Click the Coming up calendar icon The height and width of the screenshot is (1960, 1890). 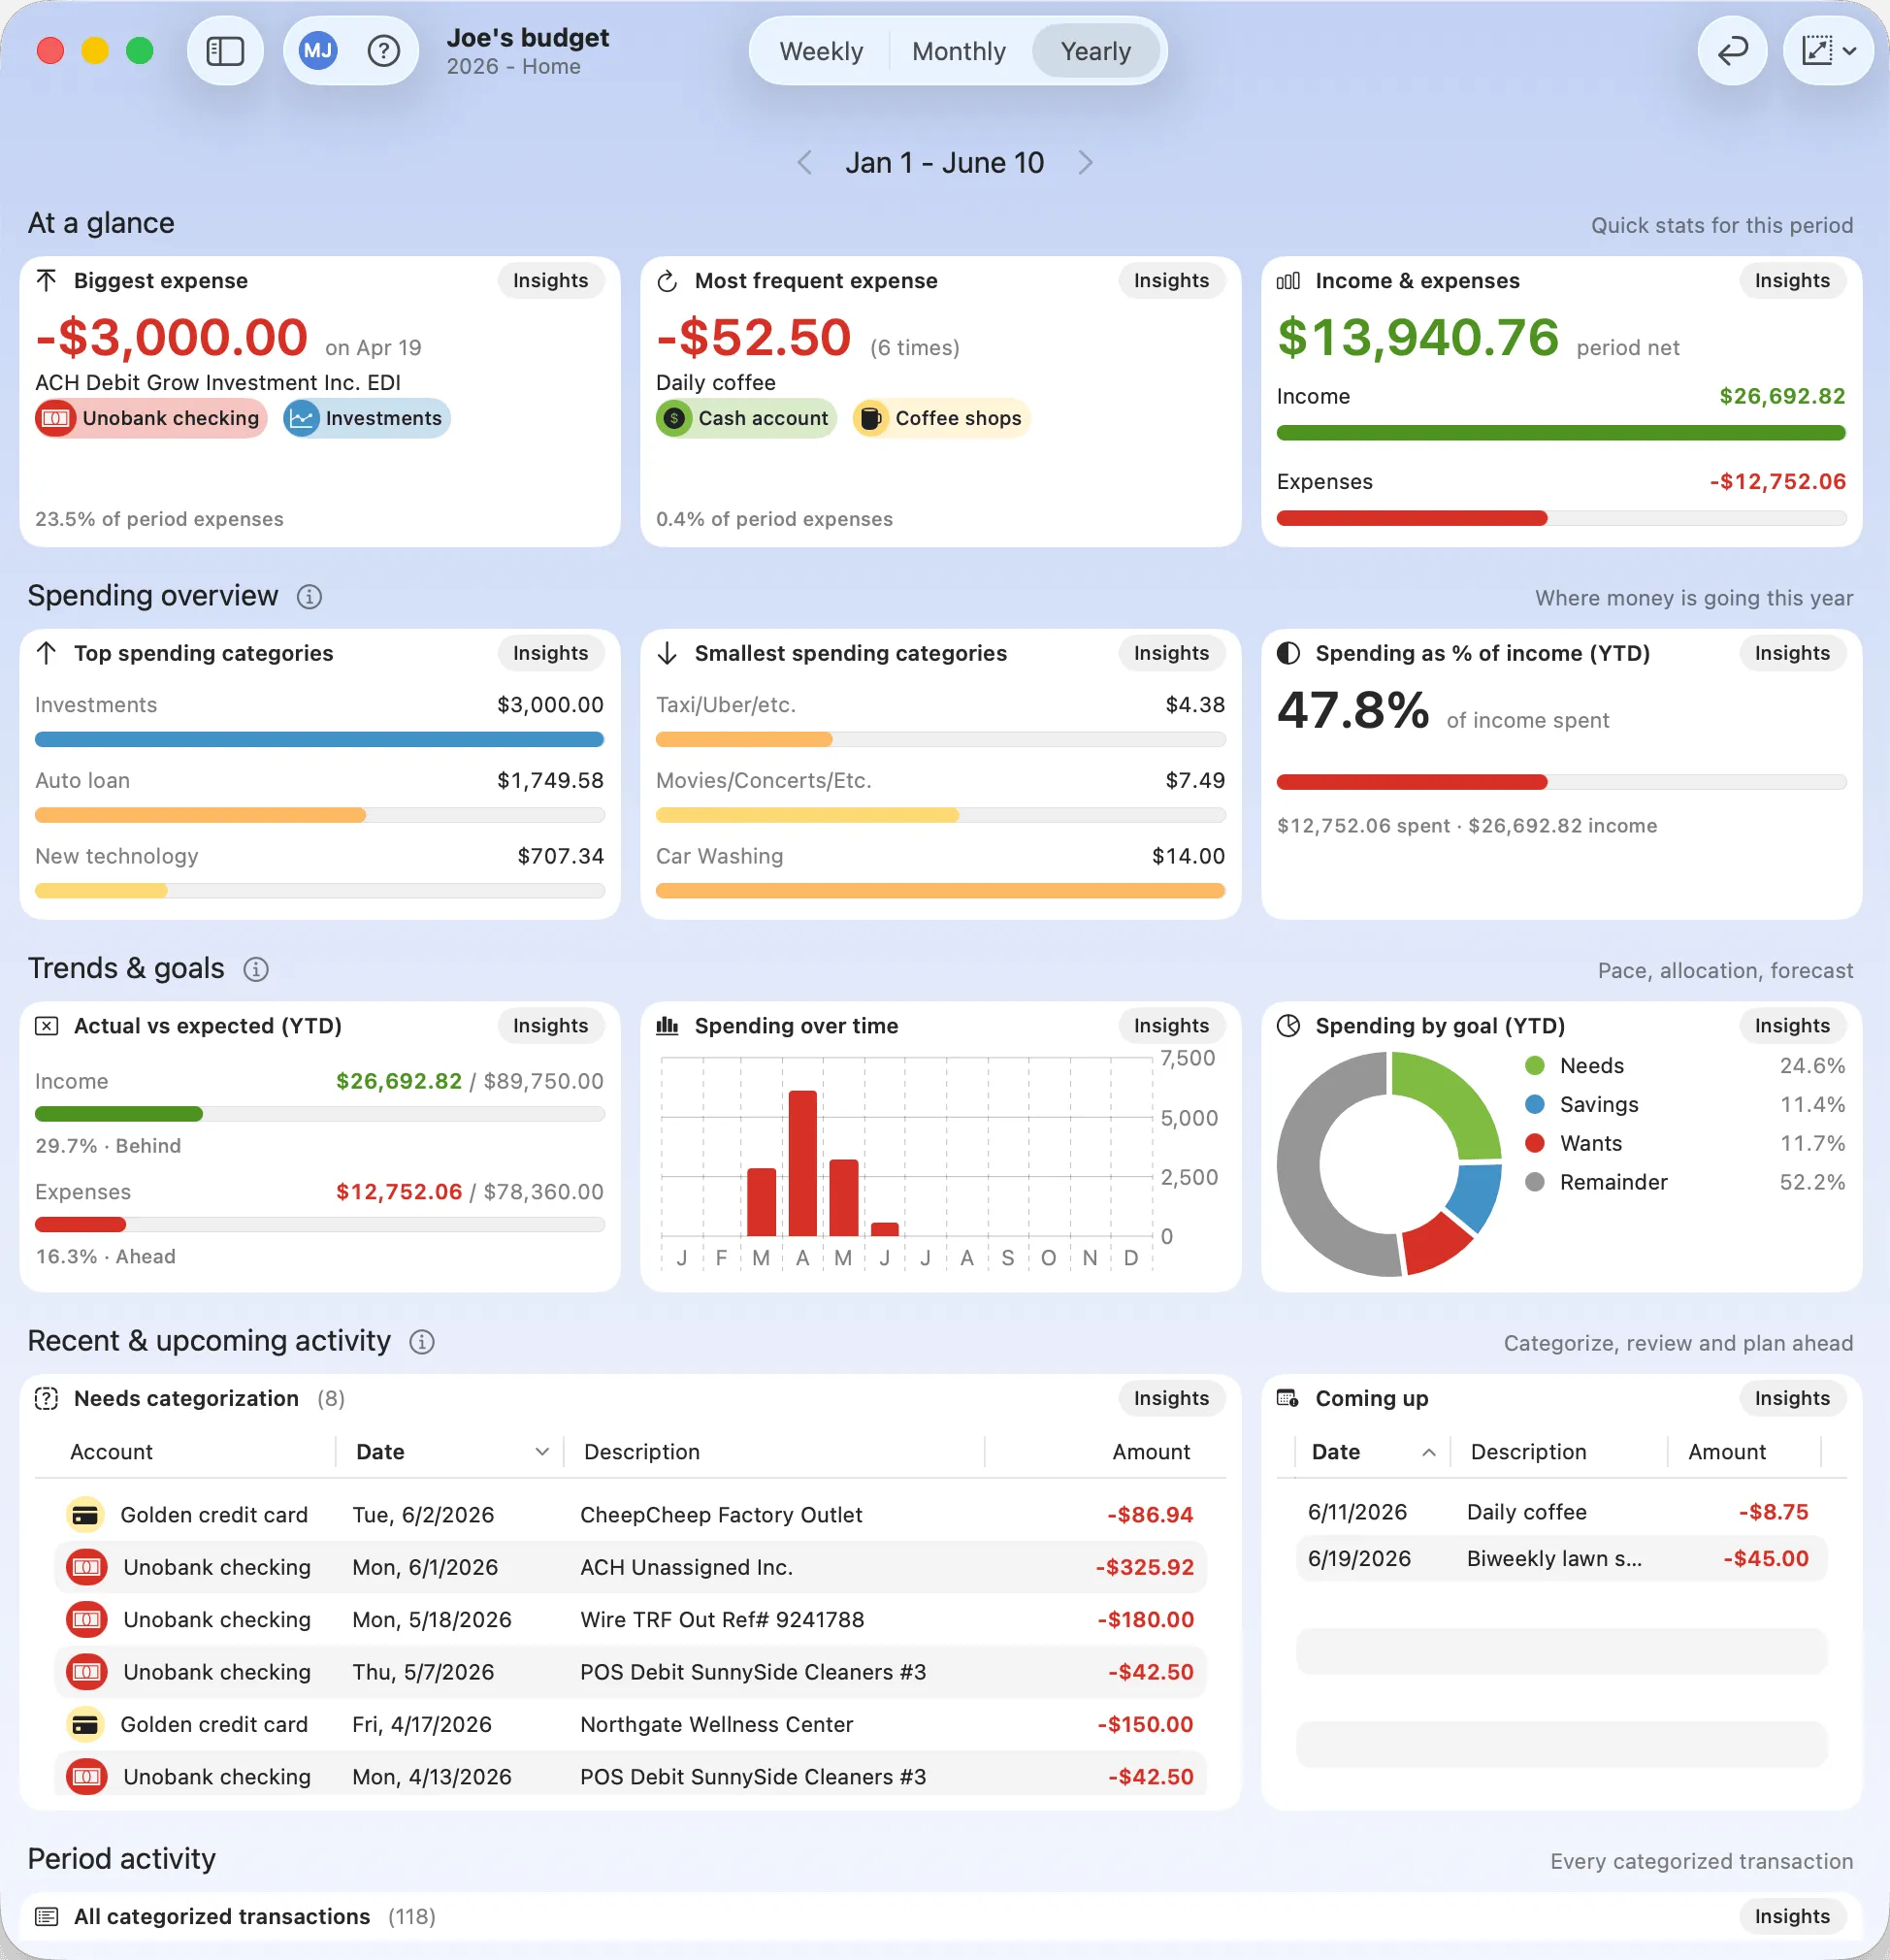(x=1288, y=1400)
